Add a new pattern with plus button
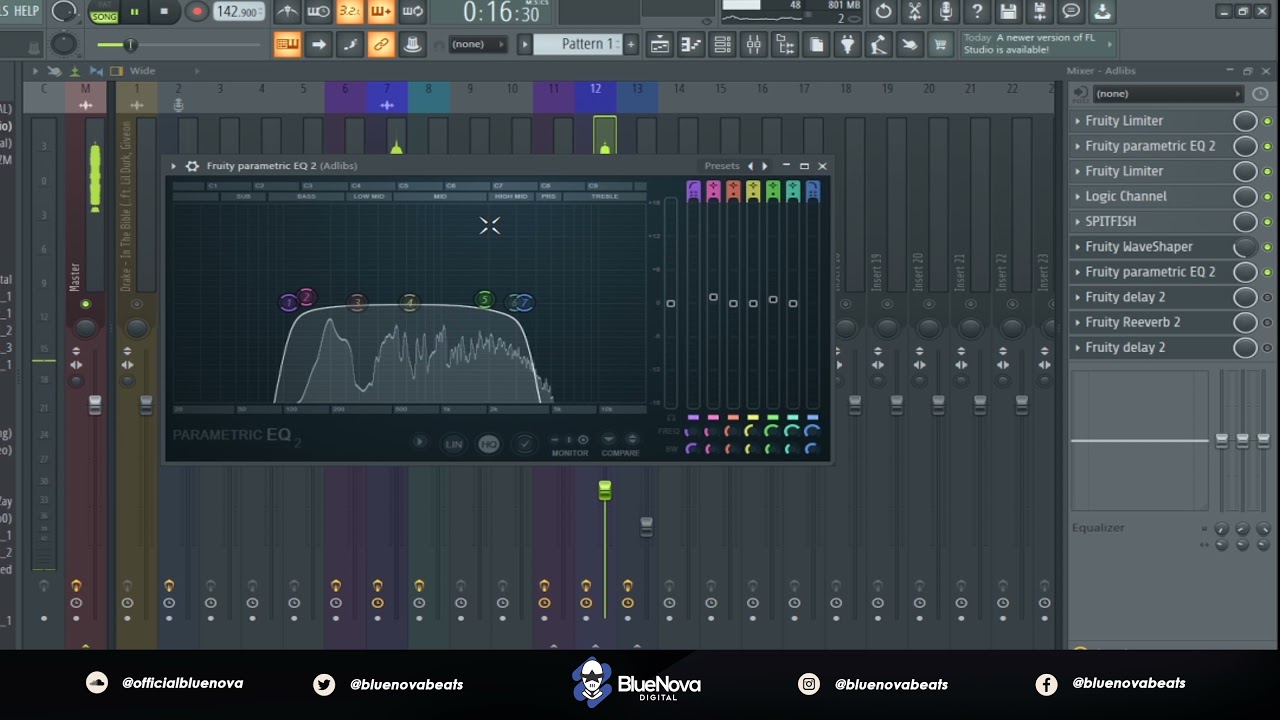This screenshot has width=1280, height=720. tap(631, 44)
